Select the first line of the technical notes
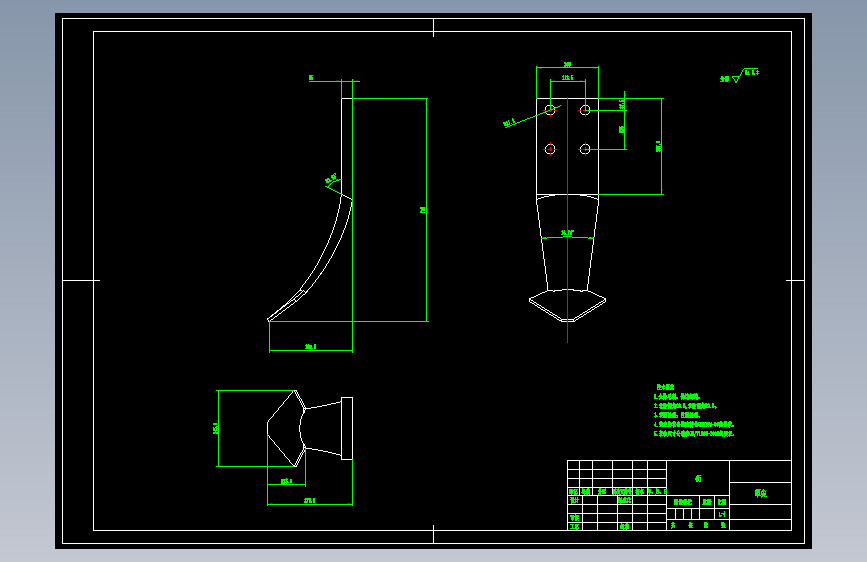Viewport: 867px width, 562px height. click(677, 397)
